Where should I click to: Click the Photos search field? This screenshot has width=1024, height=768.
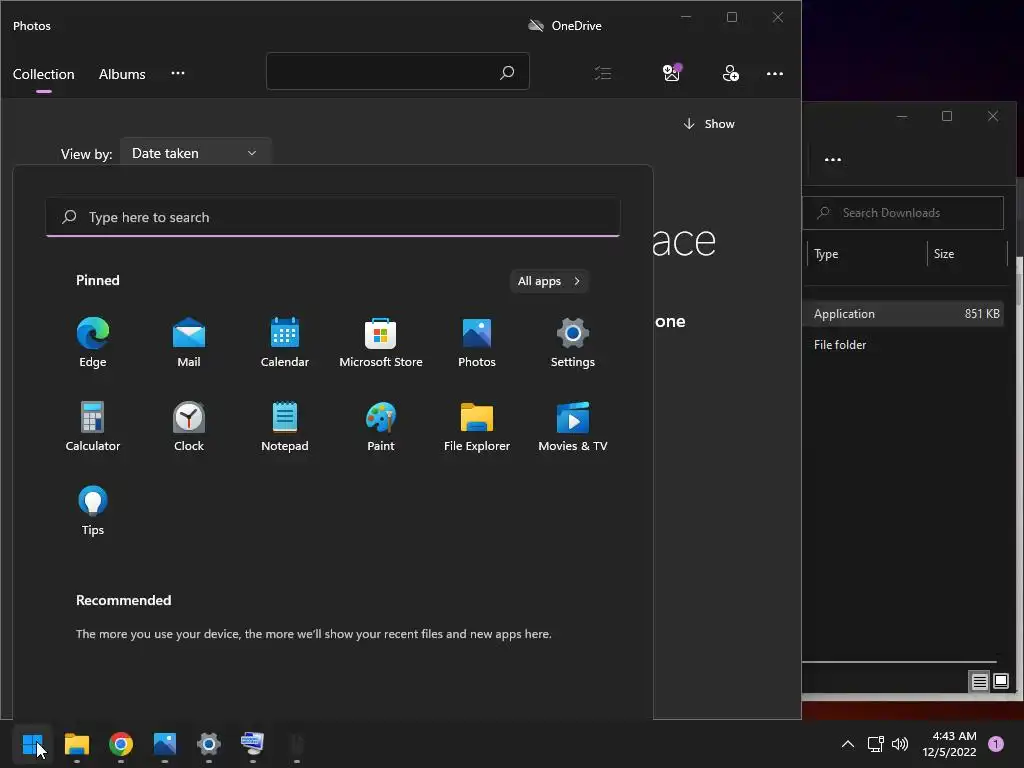[x=398, y=71]
